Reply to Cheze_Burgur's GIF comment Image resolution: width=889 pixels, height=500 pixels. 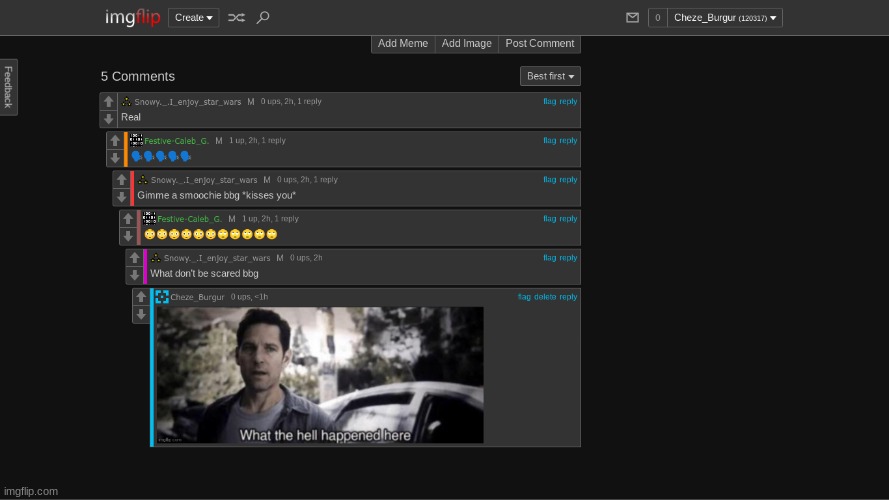click(568, 297)
